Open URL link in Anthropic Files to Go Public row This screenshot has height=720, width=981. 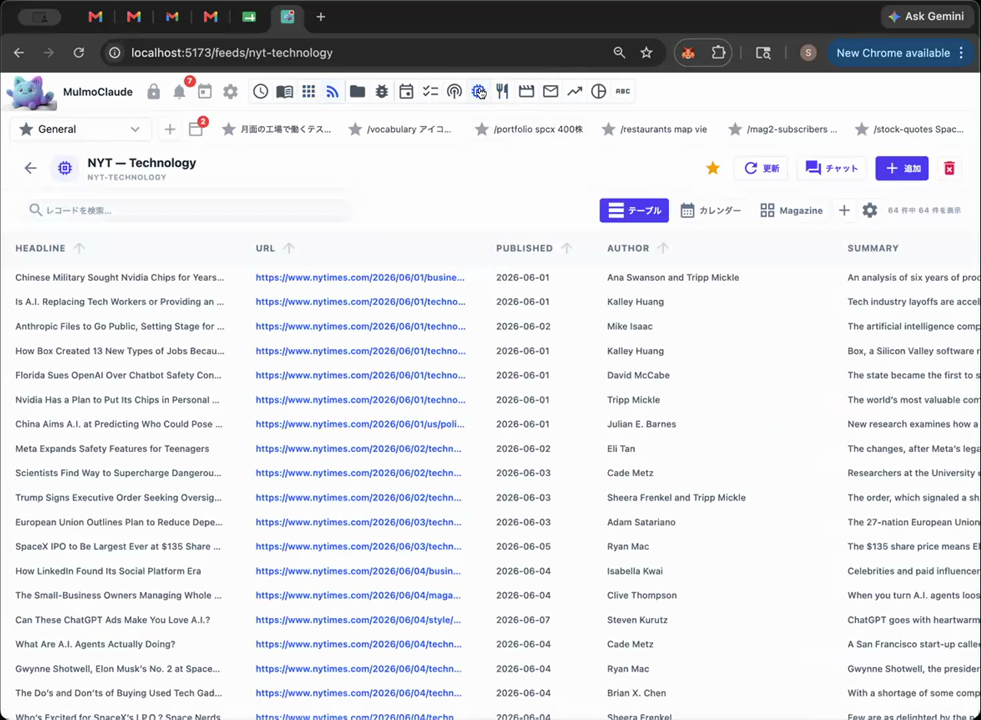tap(360, 326)
